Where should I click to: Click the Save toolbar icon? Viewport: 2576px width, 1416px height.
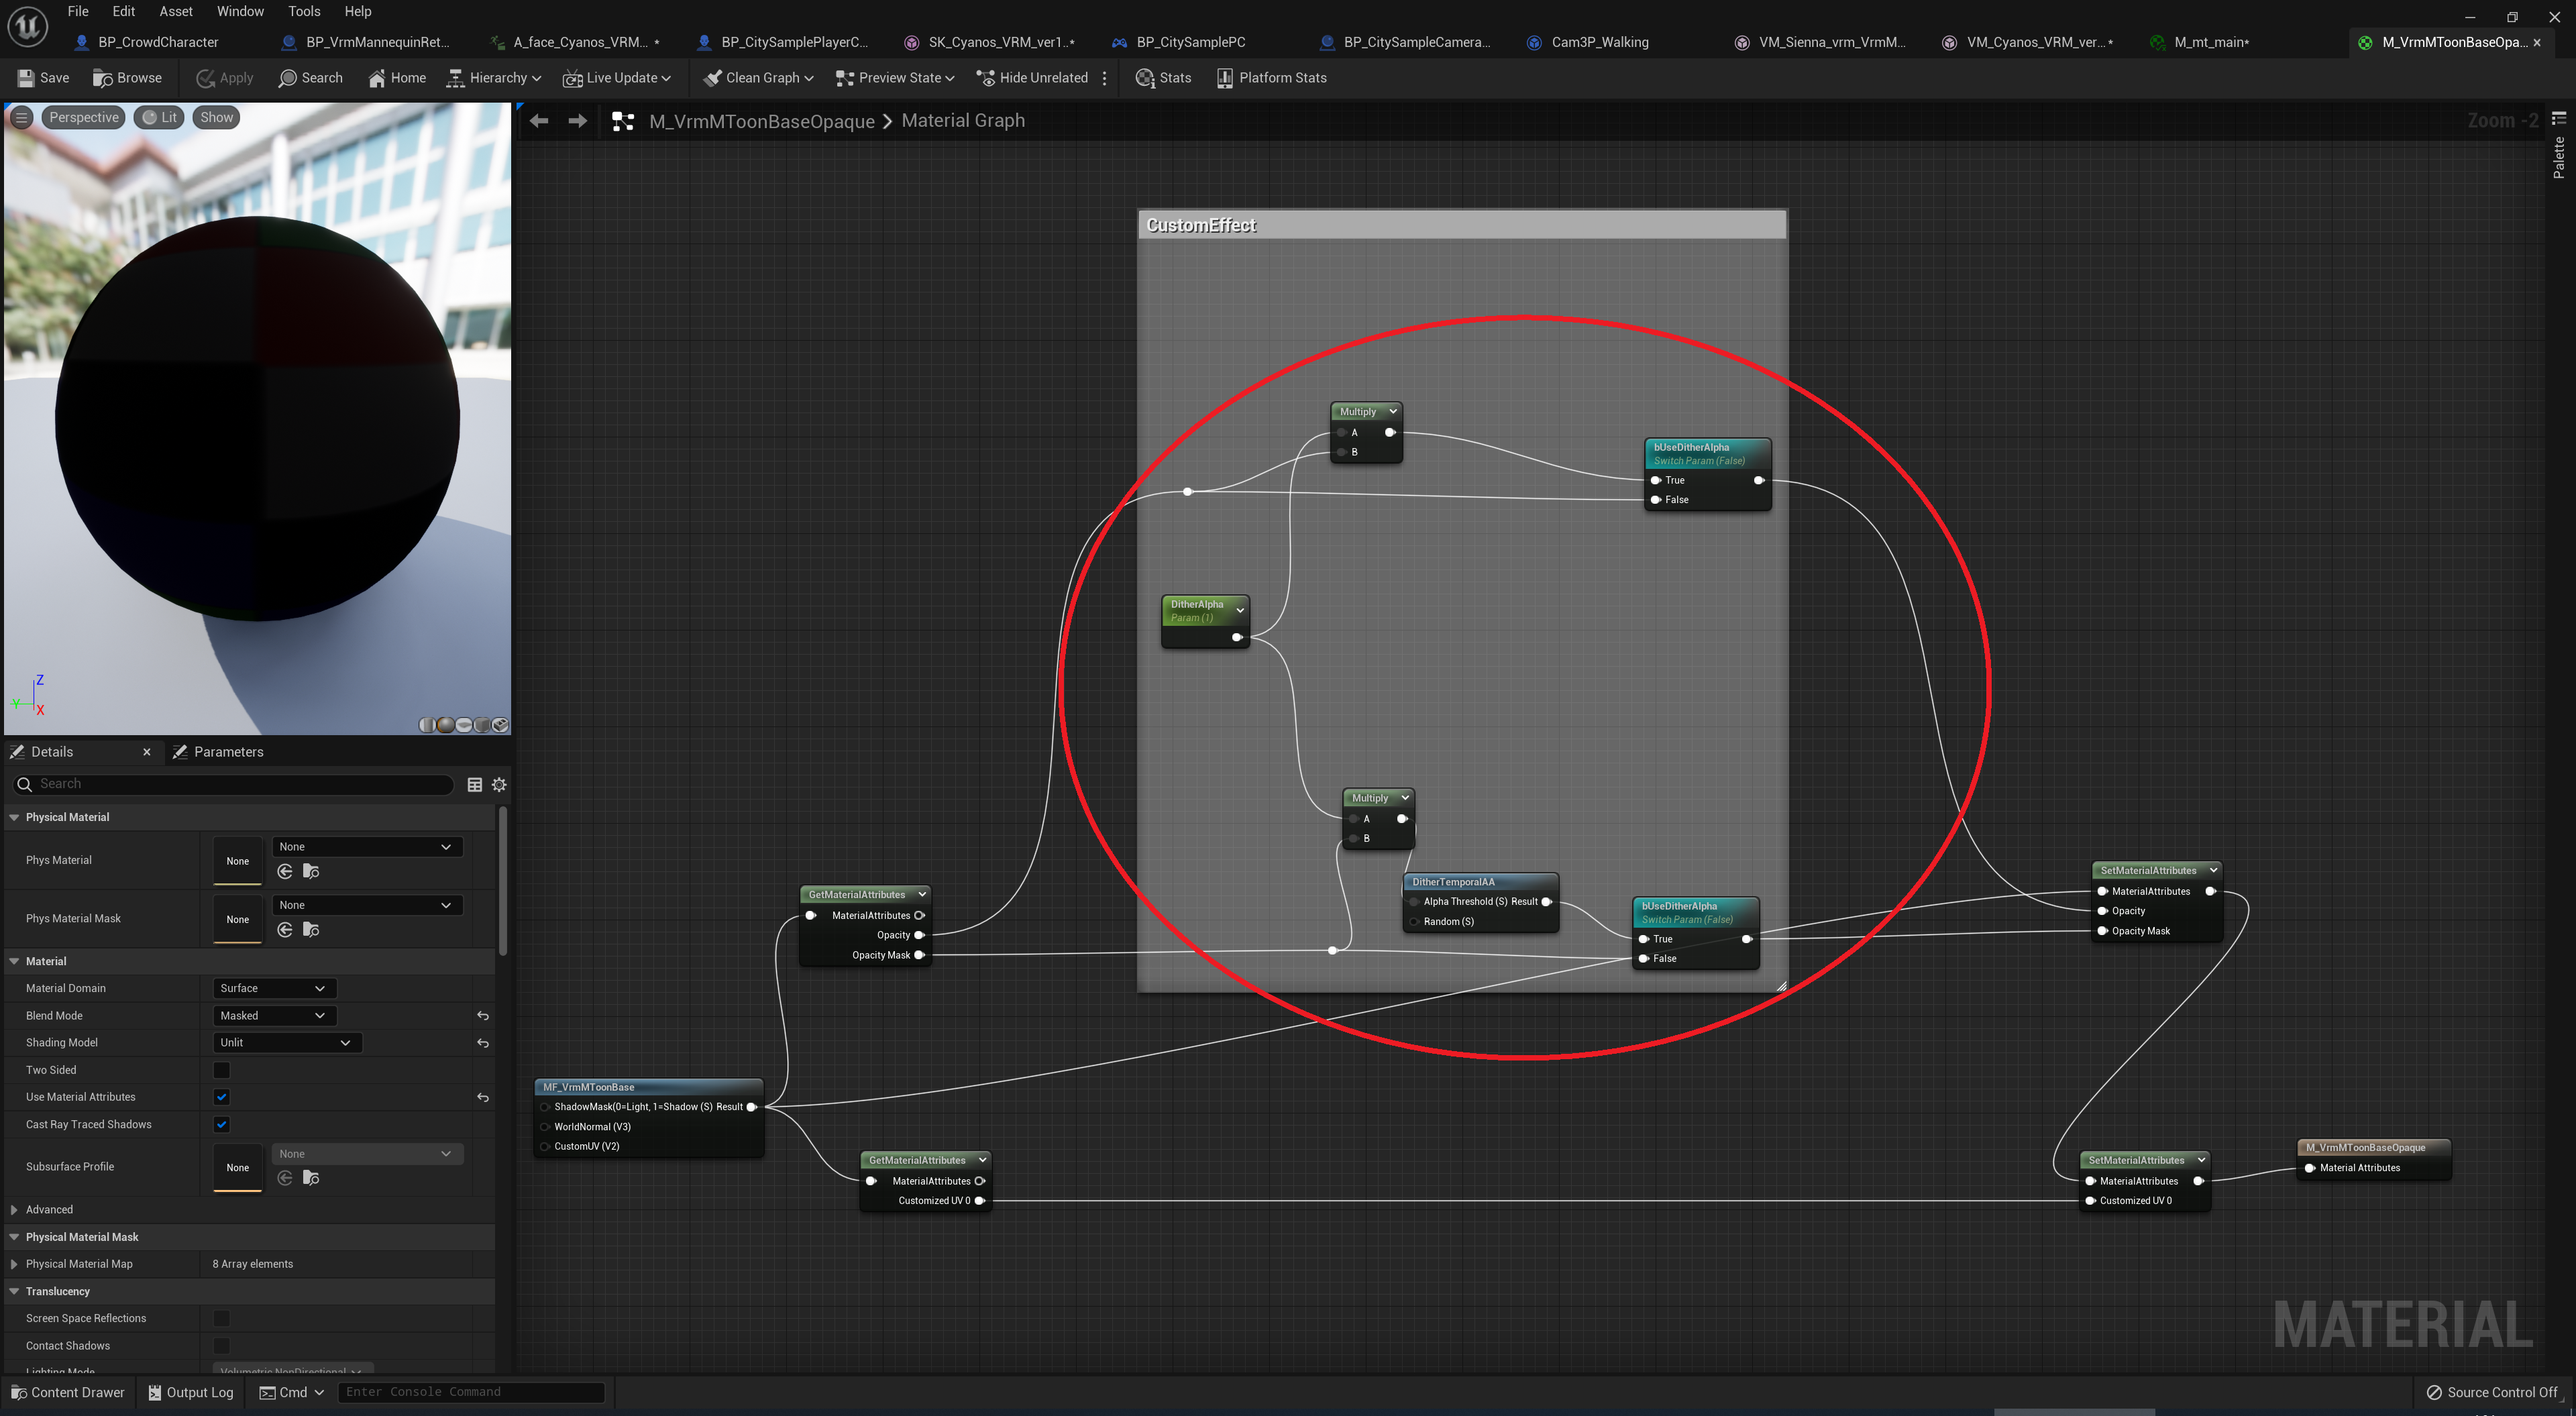[26, 78]
